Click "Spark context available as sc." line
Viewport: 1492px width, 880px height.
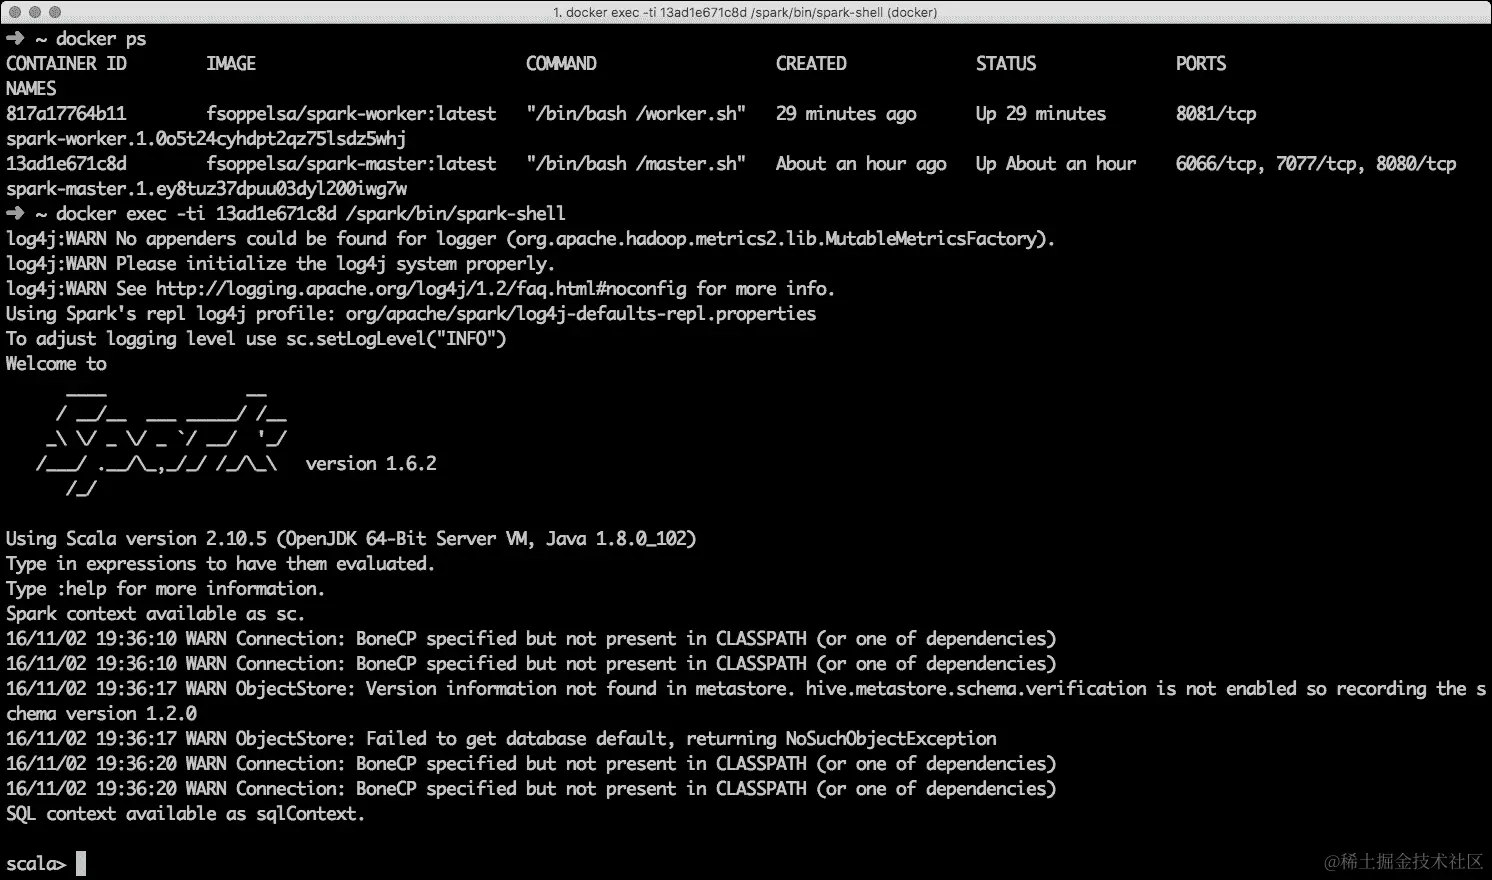[x=156, y=613]
